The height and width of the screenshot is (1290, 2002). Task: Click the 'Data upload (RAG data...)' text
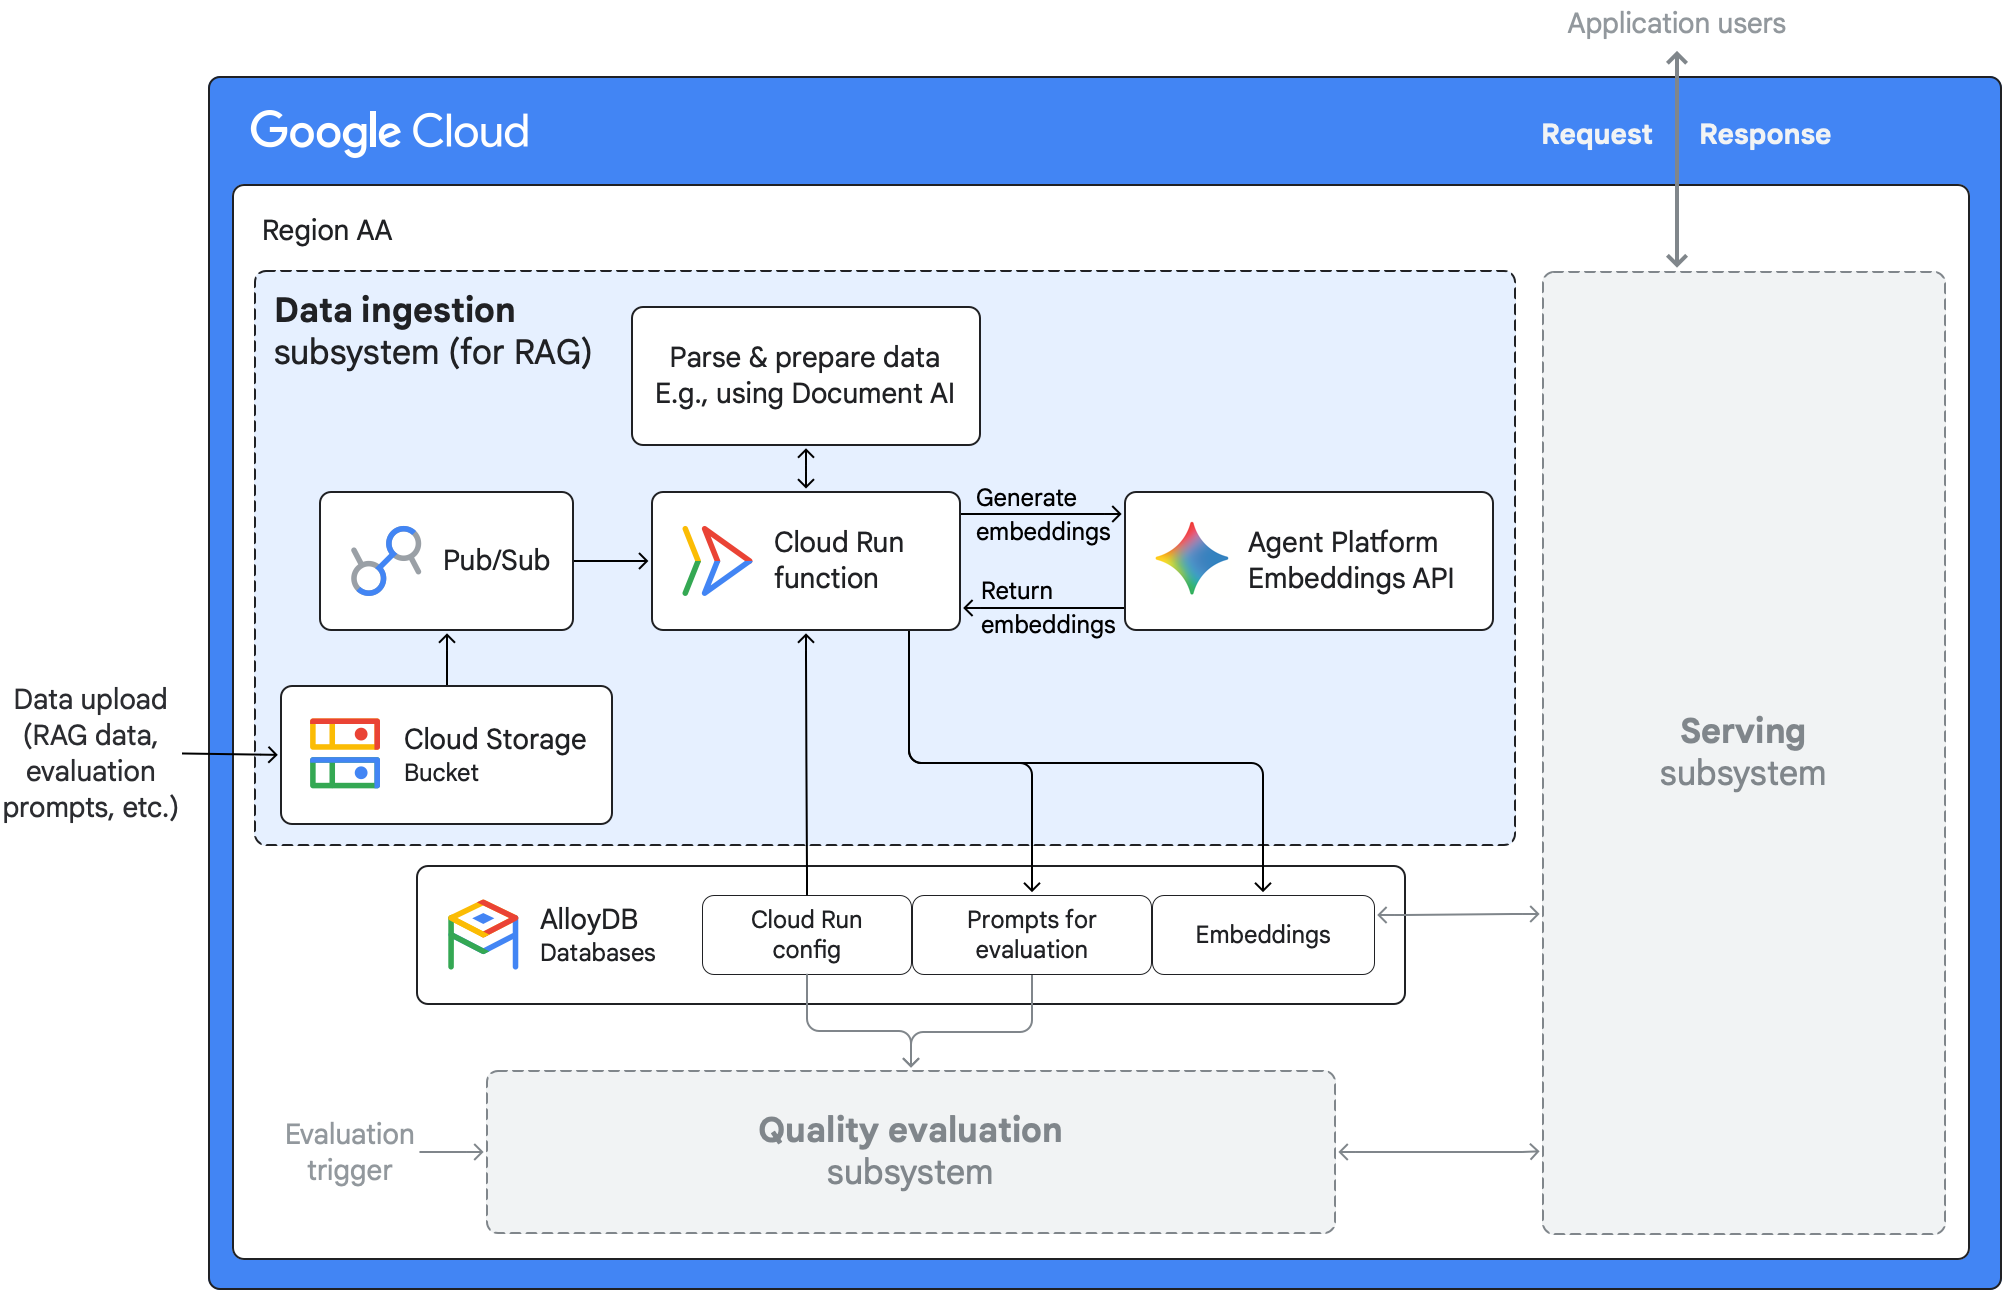(90, 753)
